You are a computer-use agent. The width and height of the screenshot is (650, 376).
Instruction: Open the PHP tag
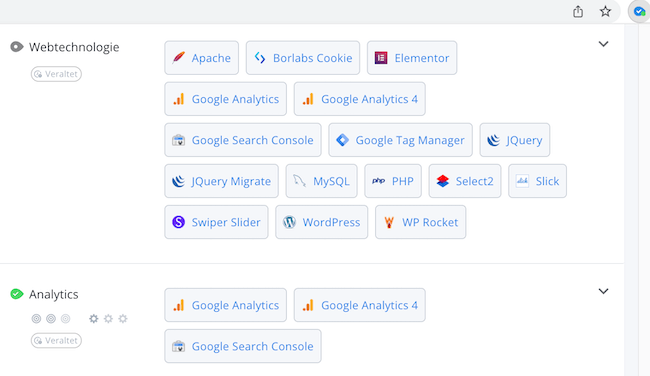coord(393,181)
